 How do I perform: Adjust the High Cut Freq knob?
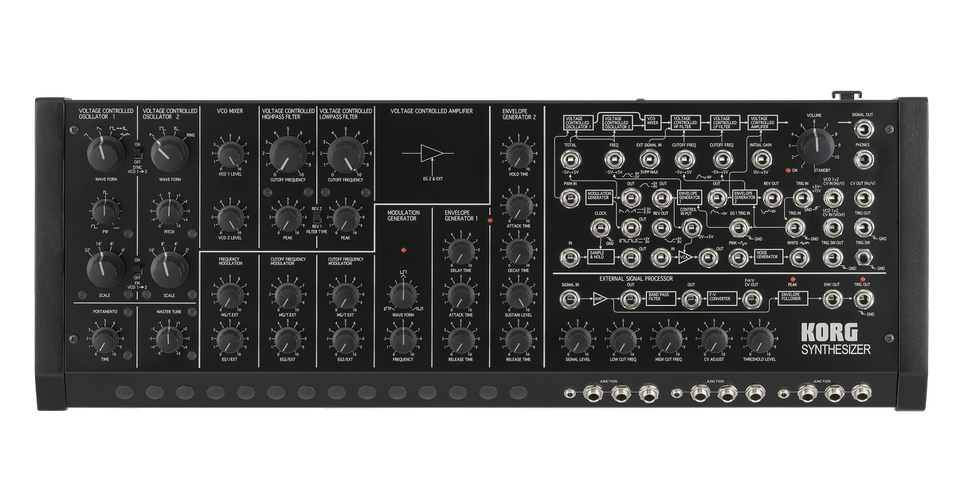pos(669,340)
